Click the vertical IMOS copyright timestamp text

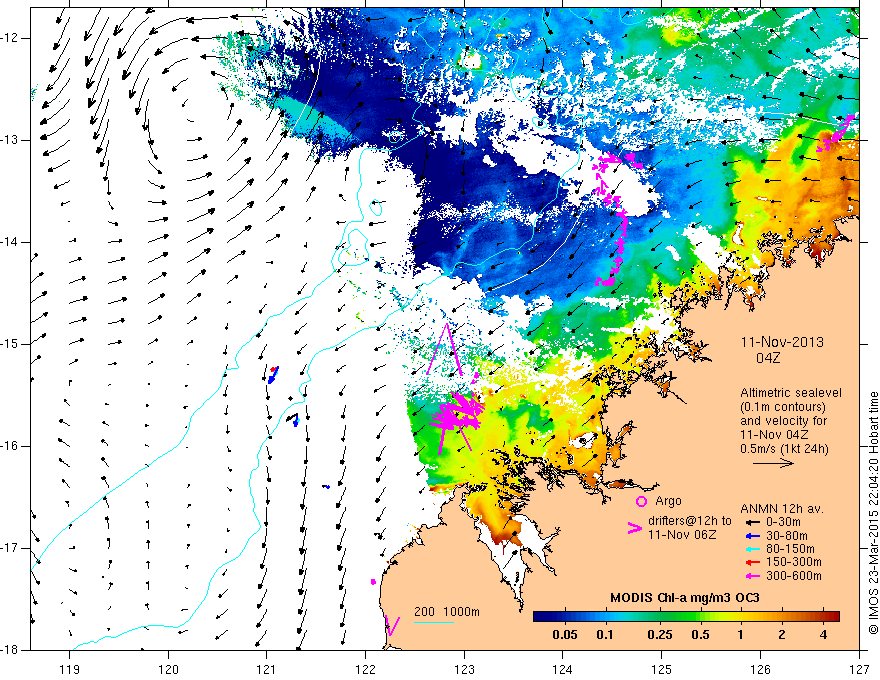tap(873, 514)
